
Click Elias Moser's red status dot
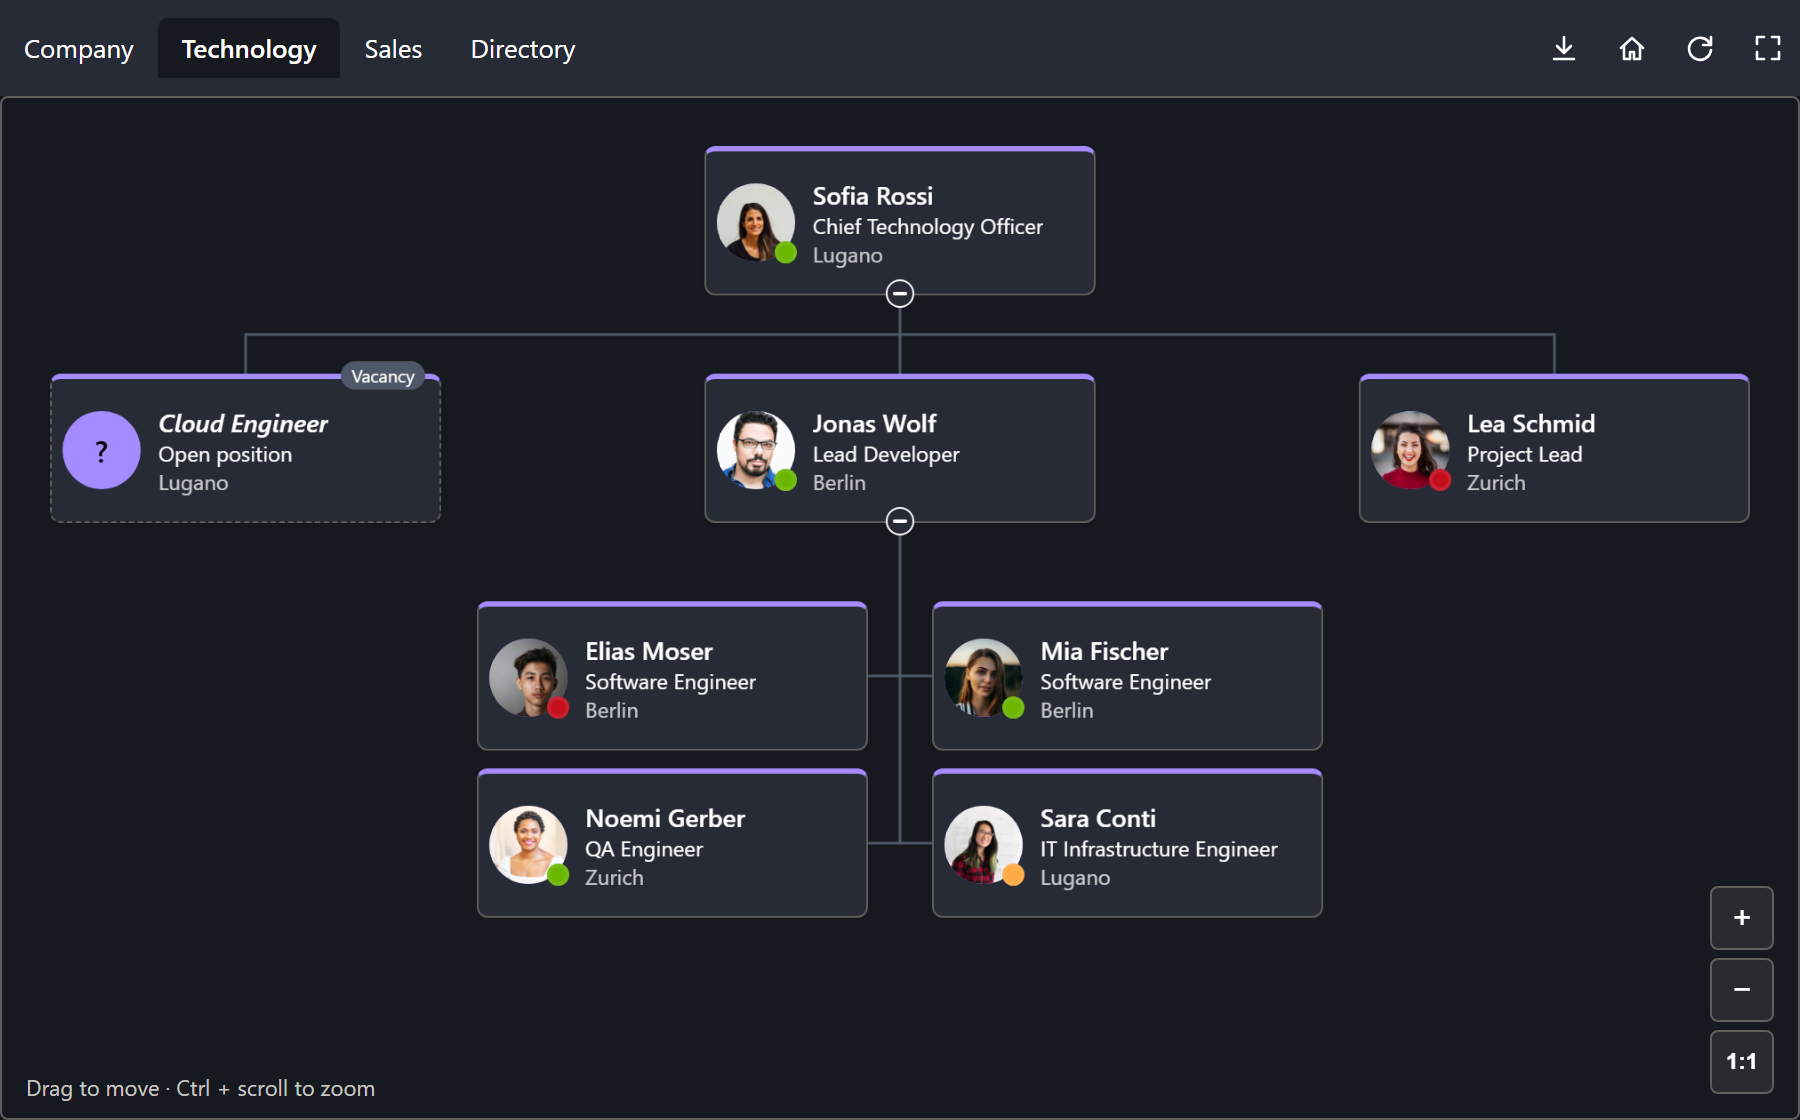[x=558, y=708]
